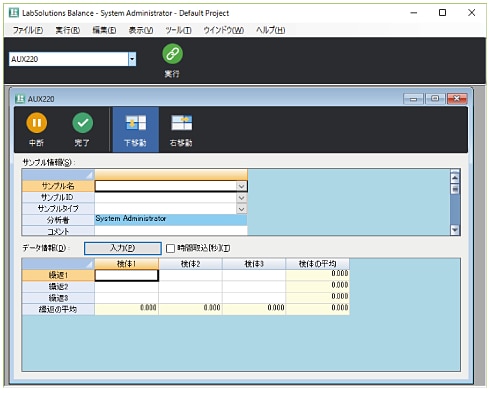The image size is (490, 393).
Task: Click the 繰返3 row header
Action: pyautogui.click(x=58, y=298)
